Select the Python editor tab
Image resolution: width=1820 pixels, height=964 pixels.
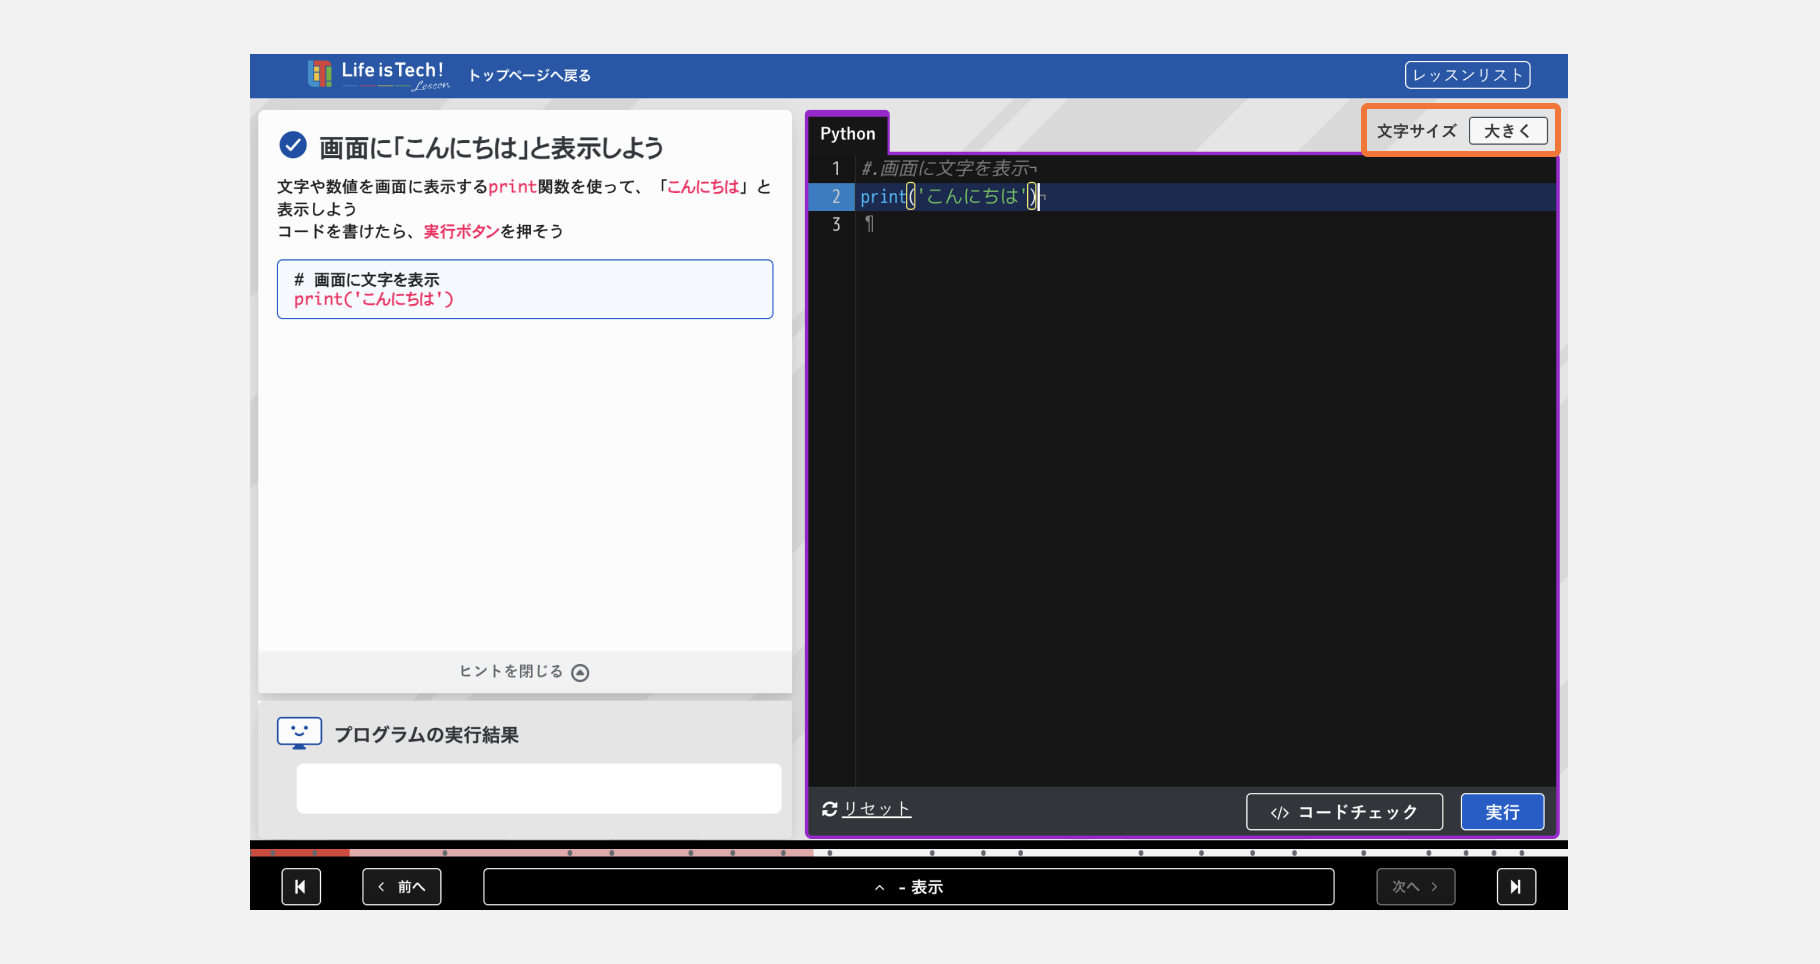coord(847,133)
